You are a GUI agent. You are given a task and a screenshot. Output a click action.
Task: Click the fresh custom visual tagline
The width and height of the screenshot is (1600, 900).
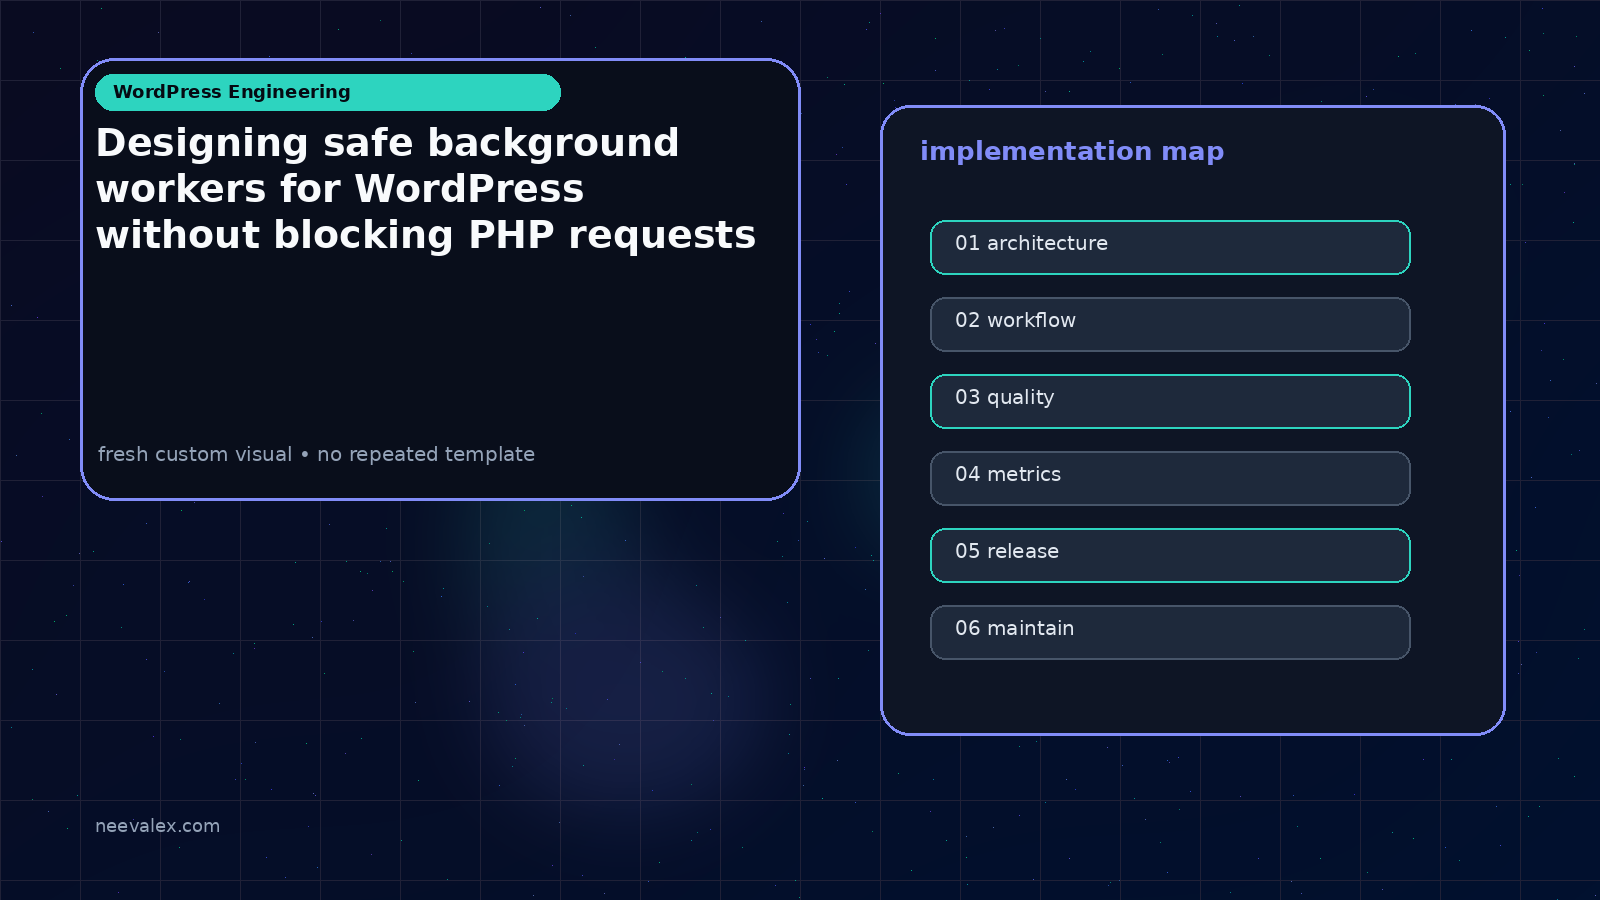click(316, 454)
